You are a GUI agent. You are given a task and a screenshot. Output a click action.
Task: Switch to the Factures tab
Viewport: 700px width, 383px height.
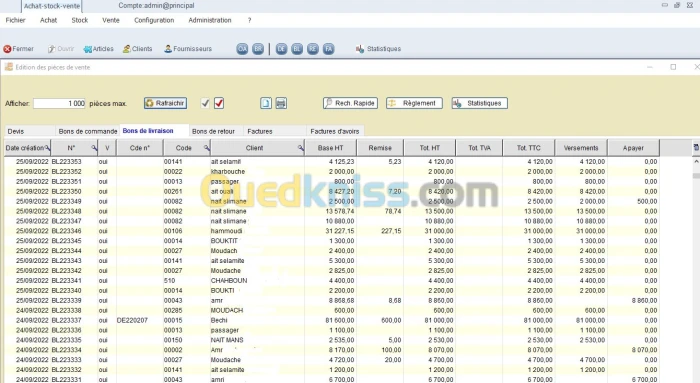[x=275, y=131]
